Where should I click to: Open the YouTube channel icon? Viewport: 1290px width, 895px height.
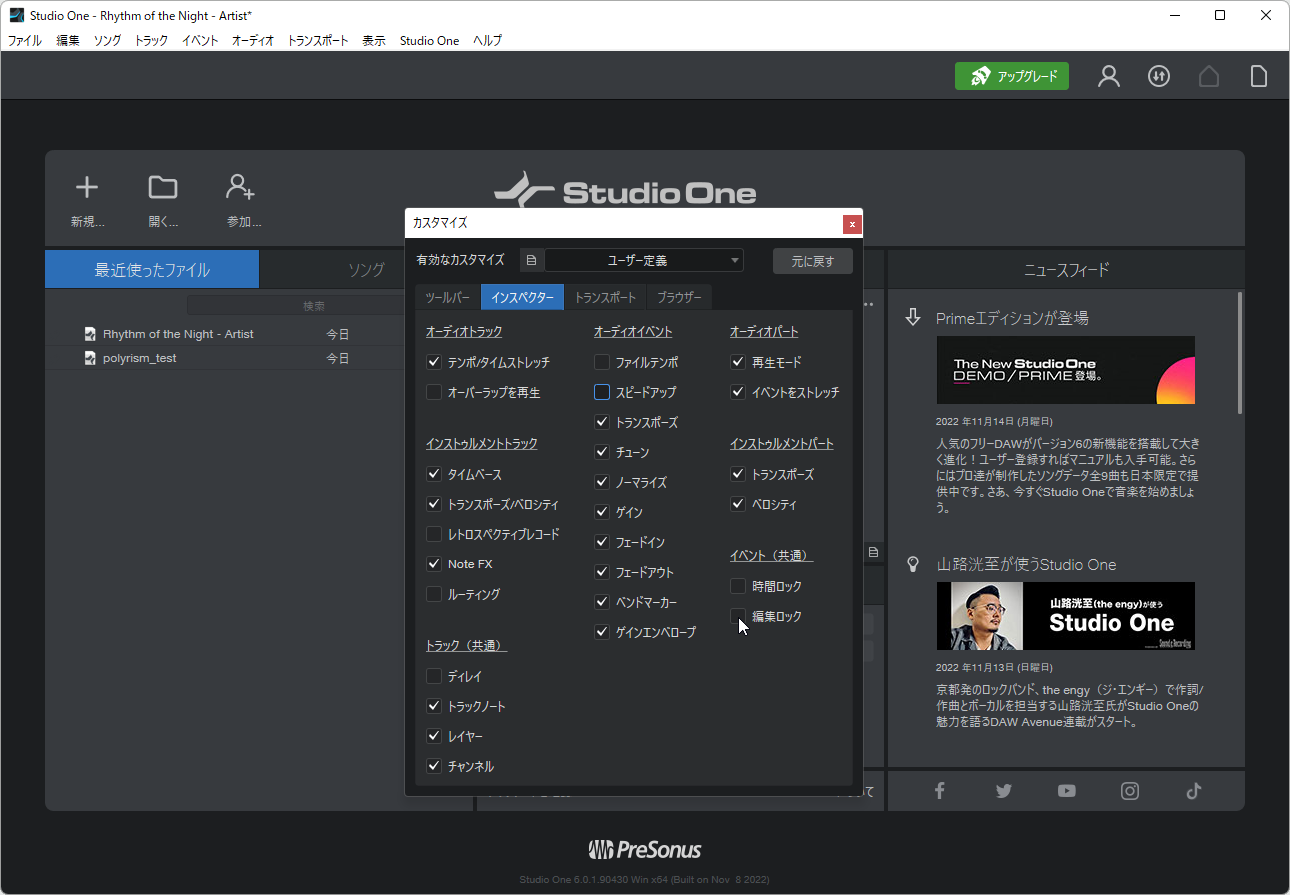[1066, 790]
